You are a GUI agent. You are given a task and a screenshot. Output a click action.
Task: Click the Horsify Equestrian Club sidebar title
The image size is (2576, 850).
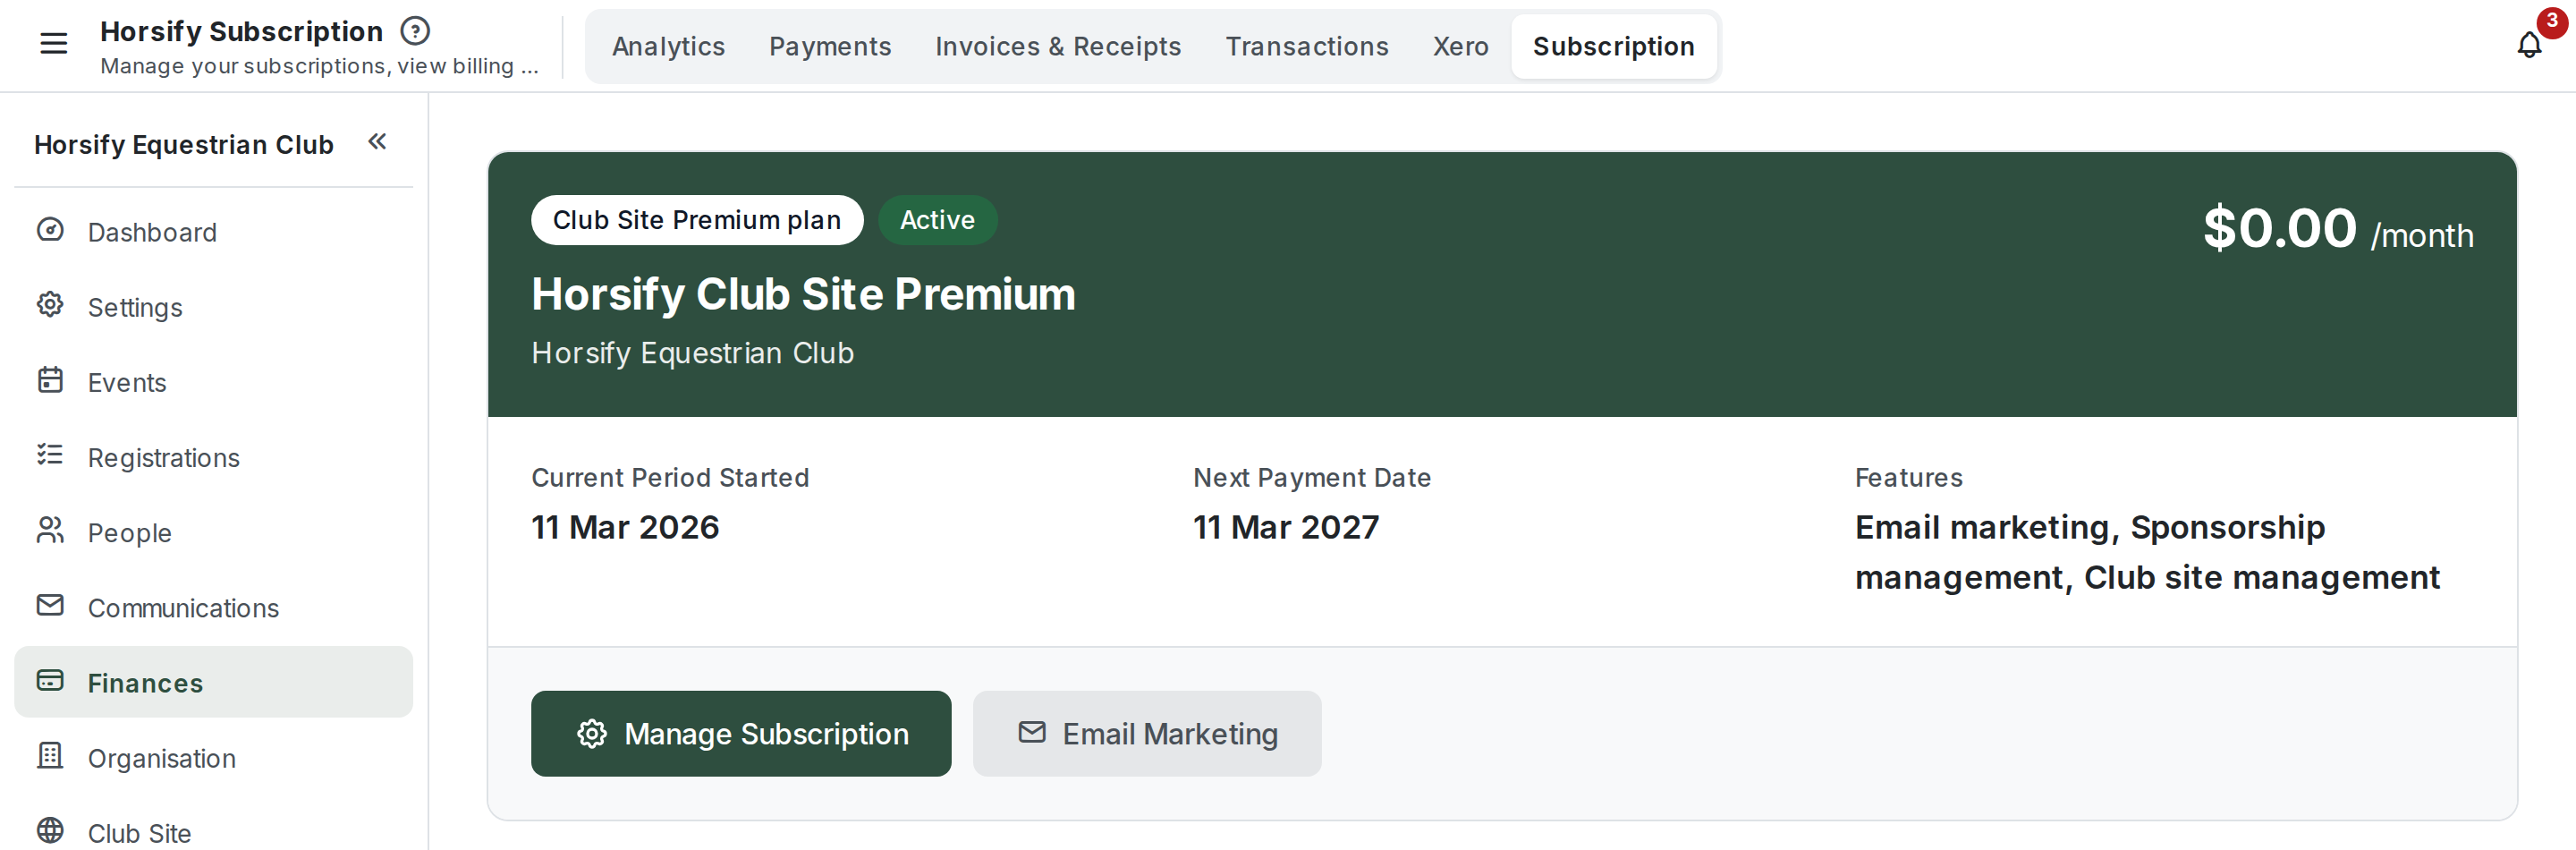184,144
